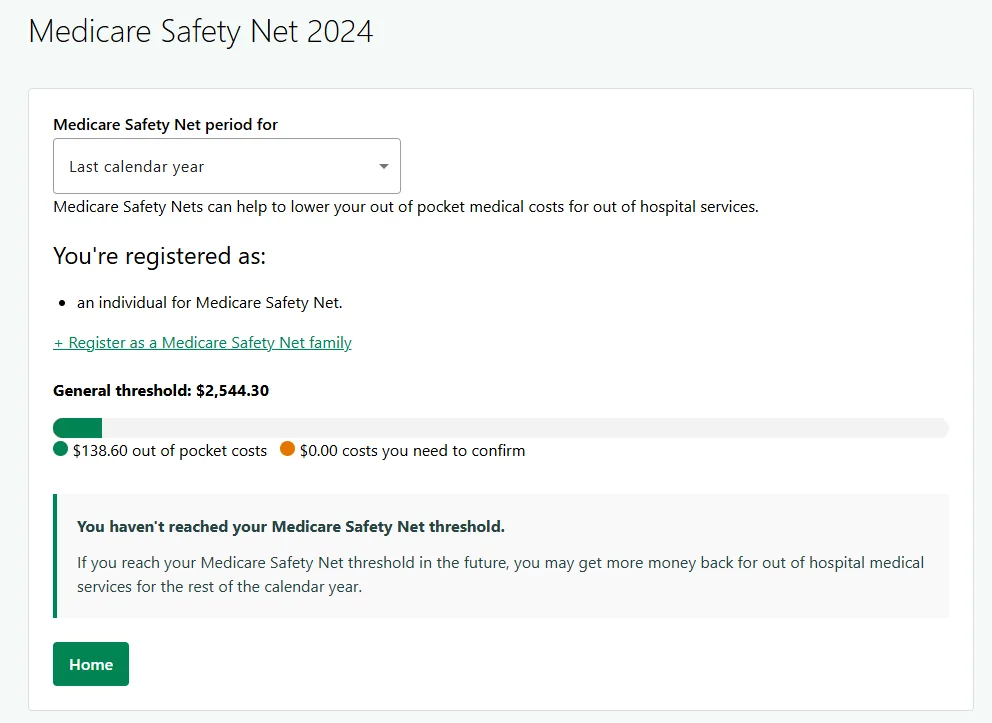This screenshot has width=992, height=723.
Task: Click the $138.60 out of pocket costs label
Action: 170,451
